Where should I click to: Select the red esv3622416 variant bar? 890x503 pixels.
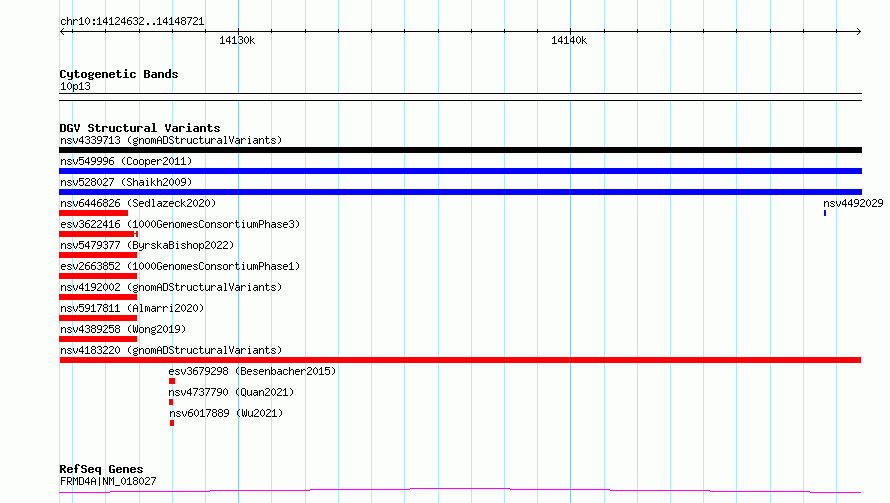99,234
